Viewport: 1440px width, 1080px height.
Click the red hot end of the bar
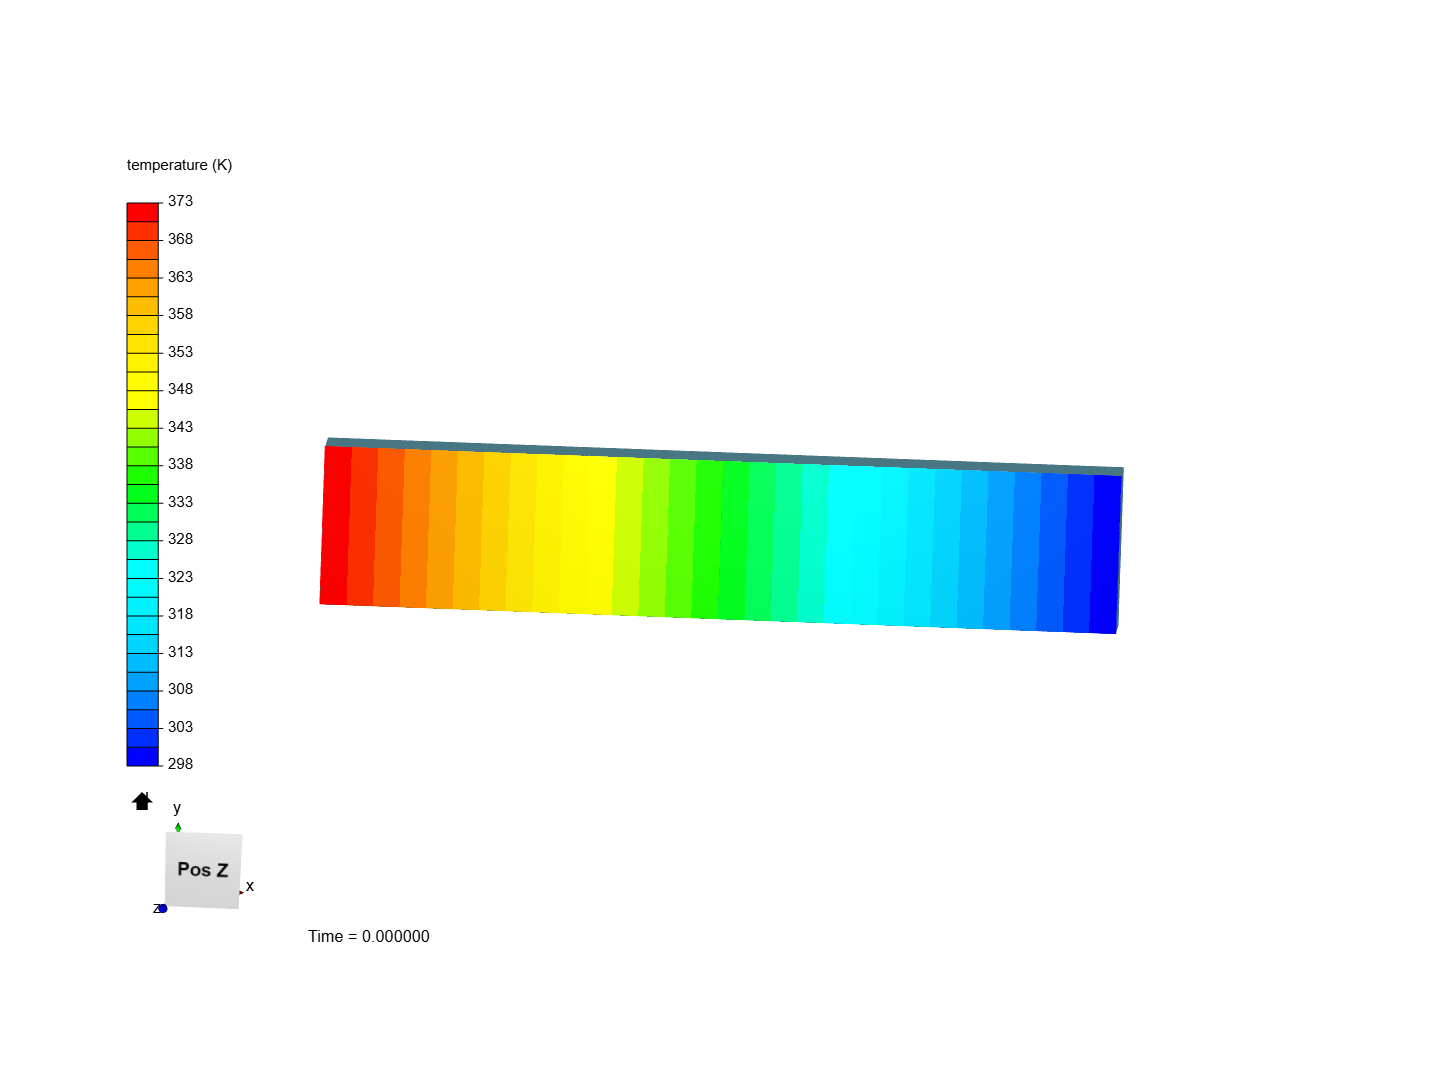click(335, 525)
